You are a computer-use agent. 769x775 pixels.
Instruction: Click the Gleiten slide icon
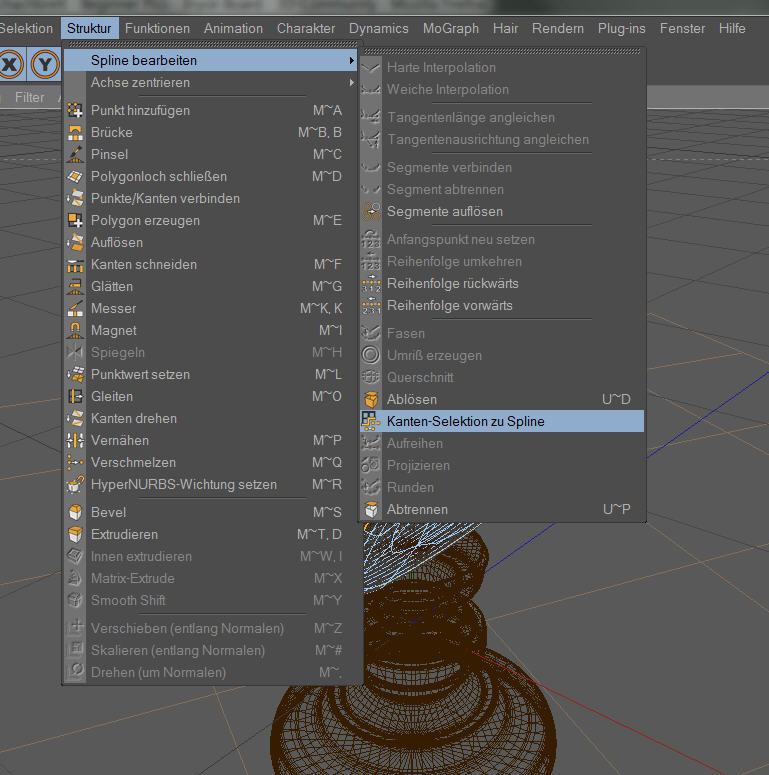[75, 396]
